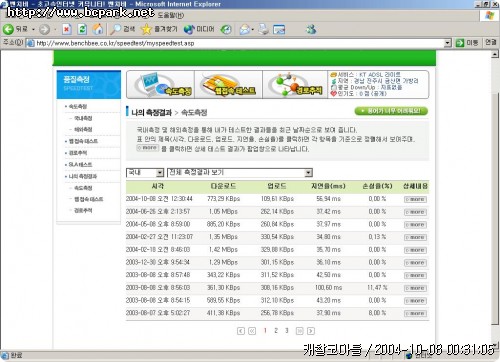Image resolution: width=500 pixels, height=362 pixels.
Task: Open the 국내 region dropdown
Action: pyautogui.click(x=145, y=172)
